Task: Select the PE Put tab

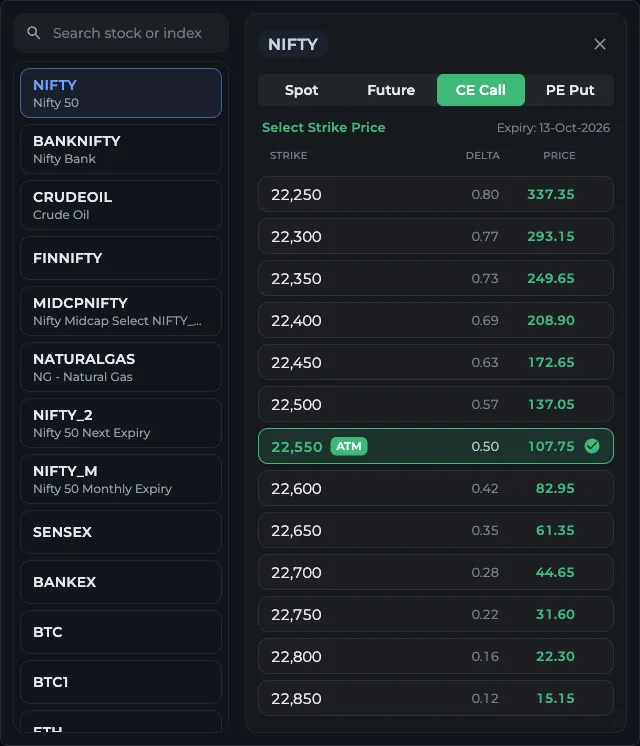Action: point(570,90)
